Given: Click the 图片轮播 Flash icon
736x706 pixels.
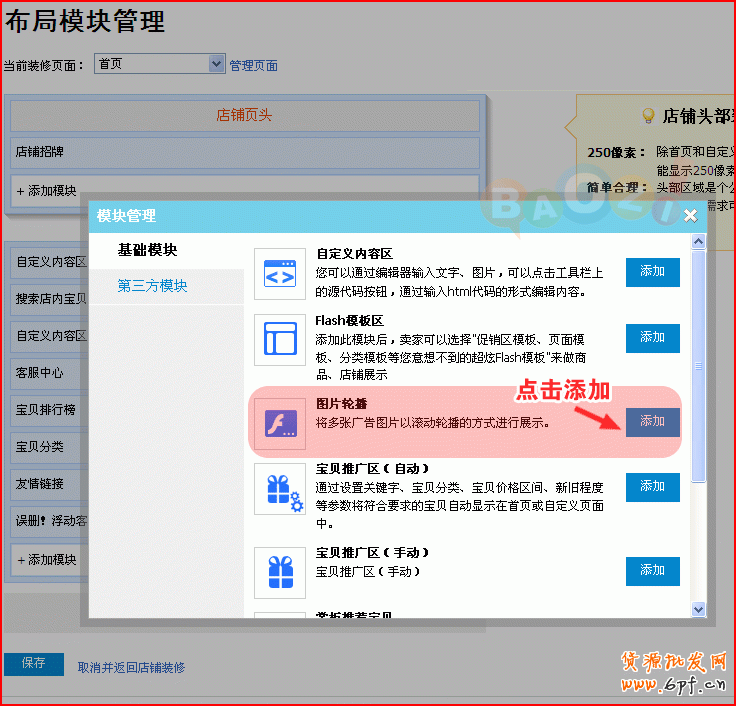Looking at the screenshot, I should click(x=279, y=422).
